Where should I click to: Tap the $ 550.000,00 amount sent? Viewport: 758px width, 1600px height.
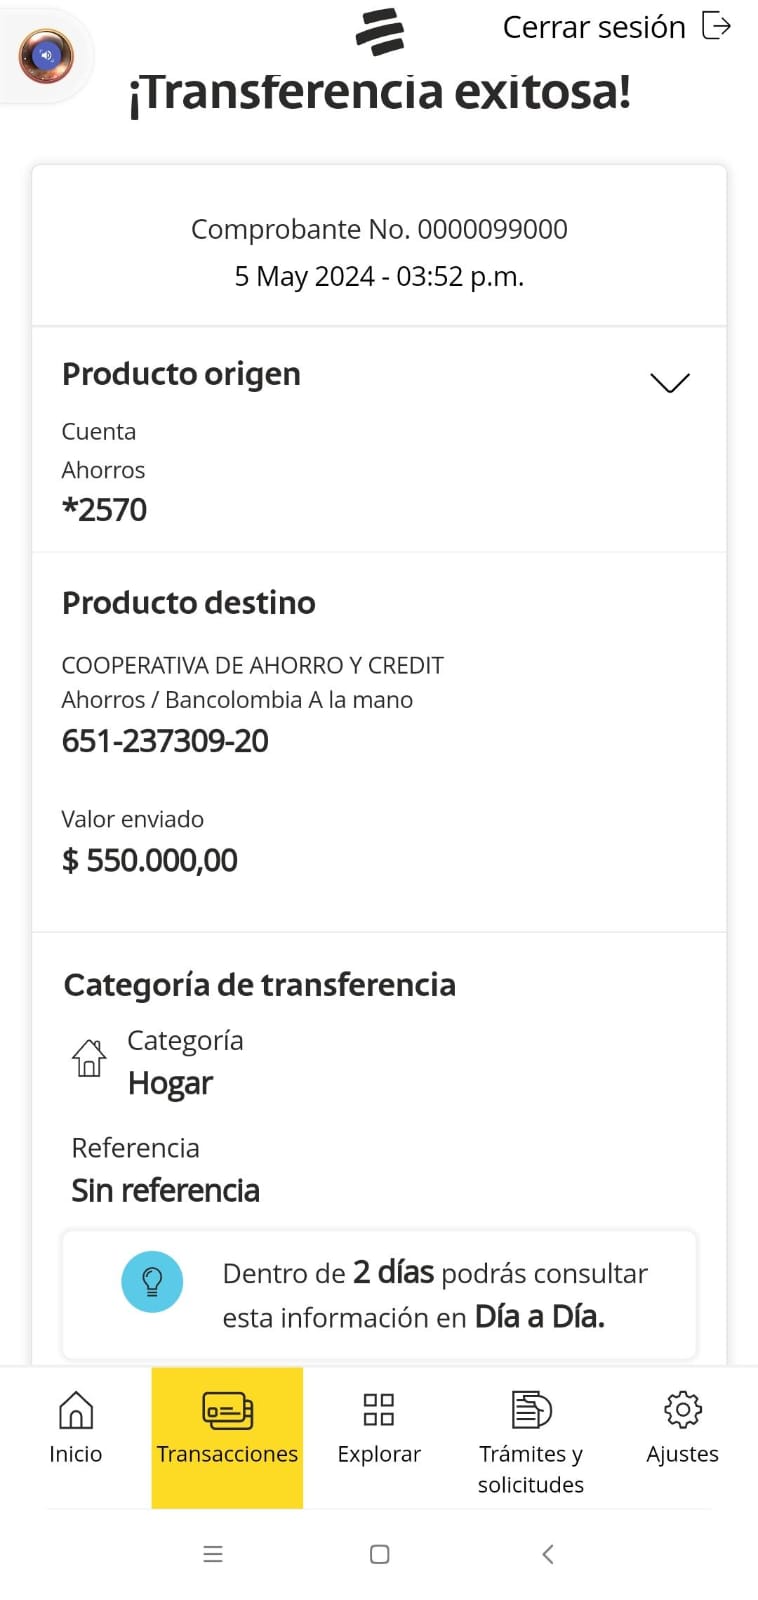tap(150, 860)
